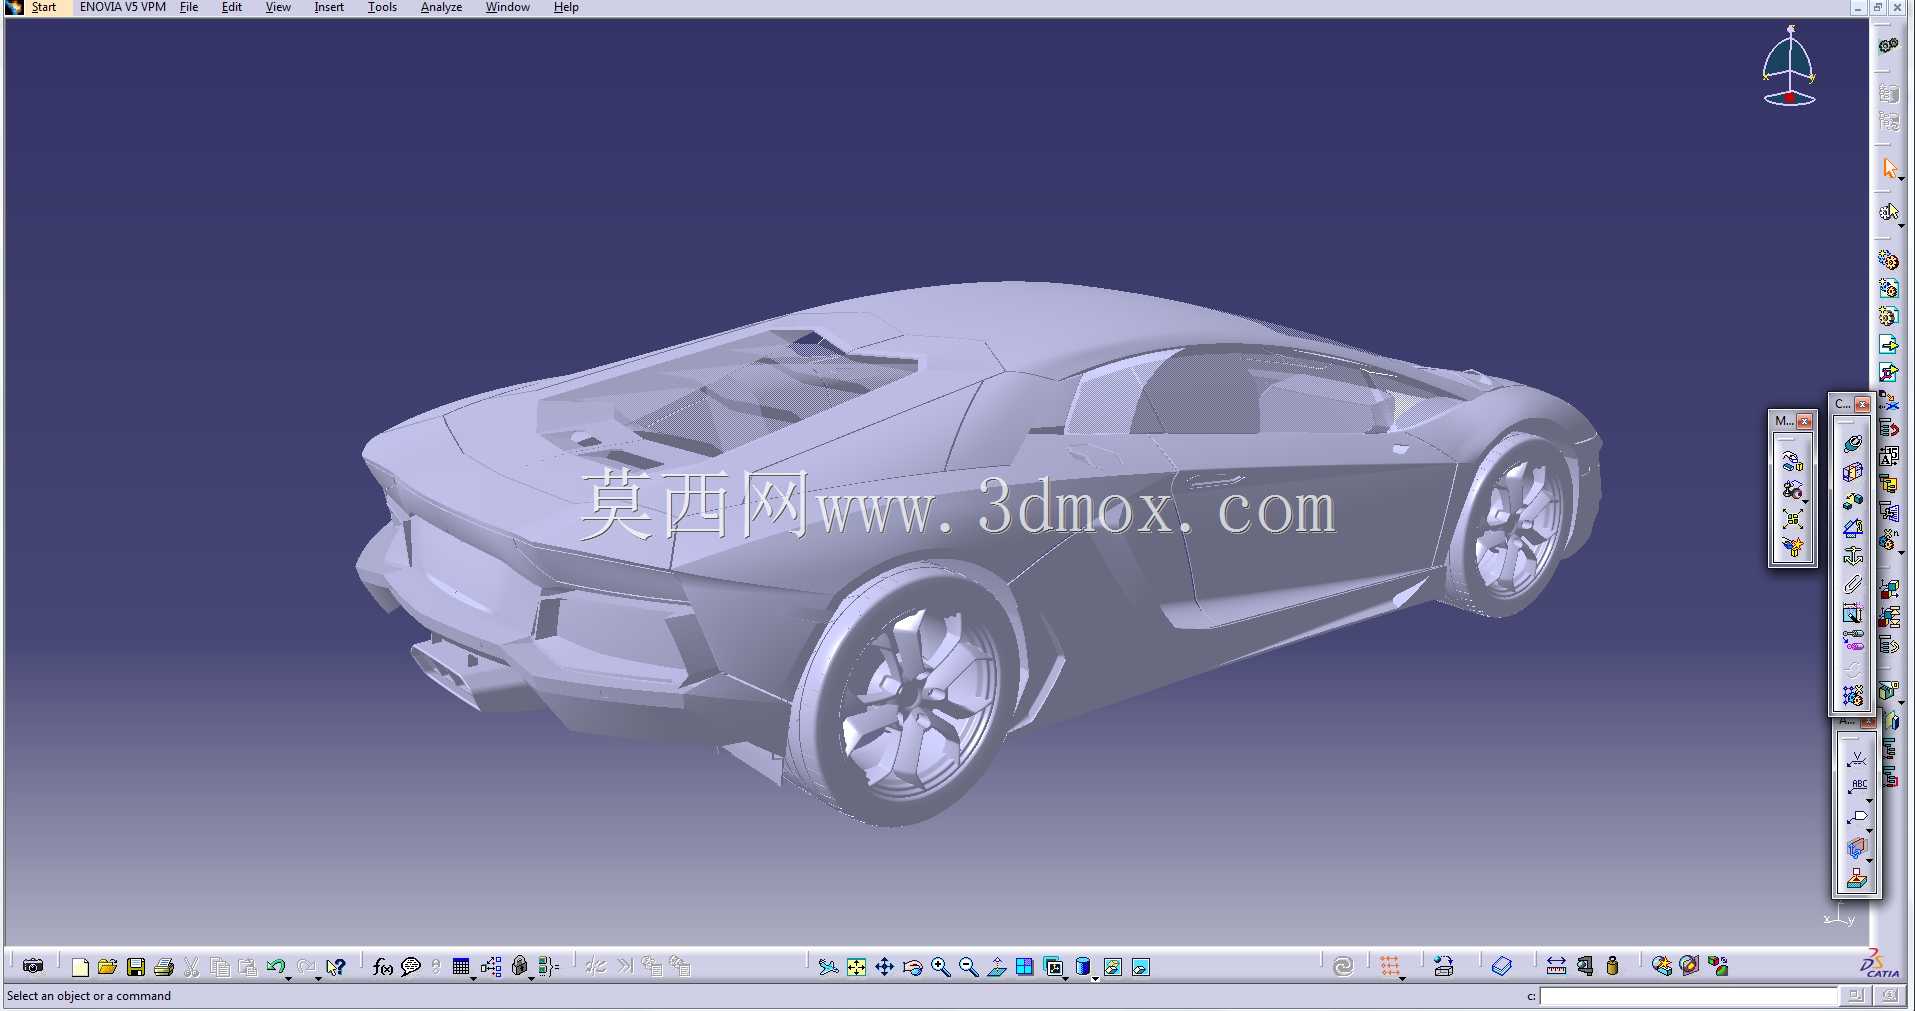The height and width of the screenshot is (1011, 1915).
Task: Click the compass in the viewport corner
Action: 1789,66
